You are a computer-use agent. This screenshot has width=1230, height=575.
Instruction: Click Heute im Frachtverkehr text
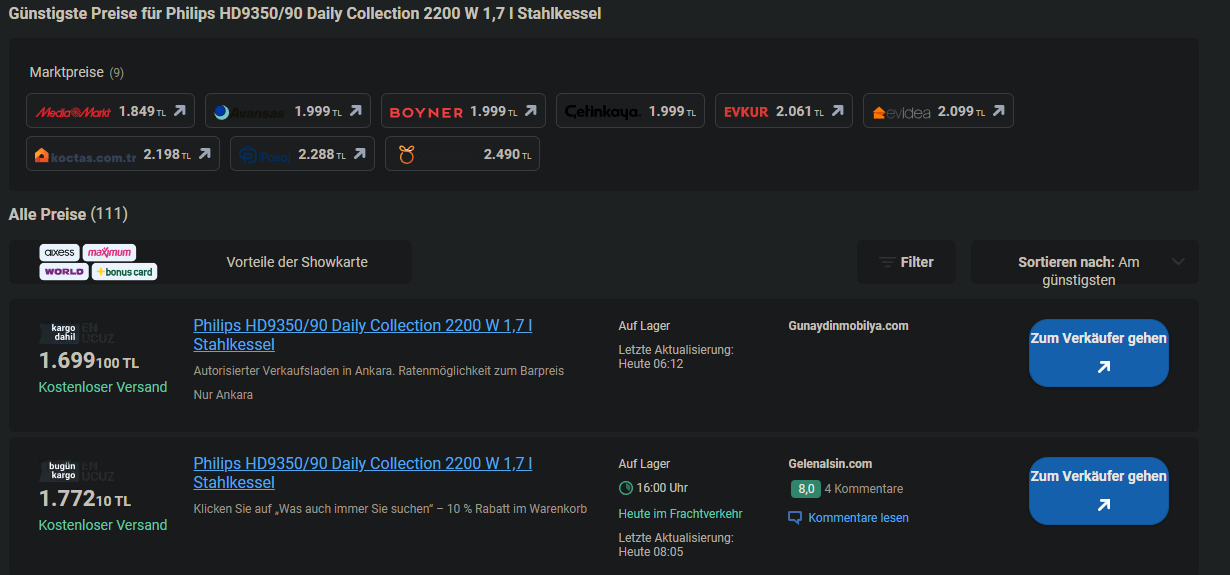680,514
